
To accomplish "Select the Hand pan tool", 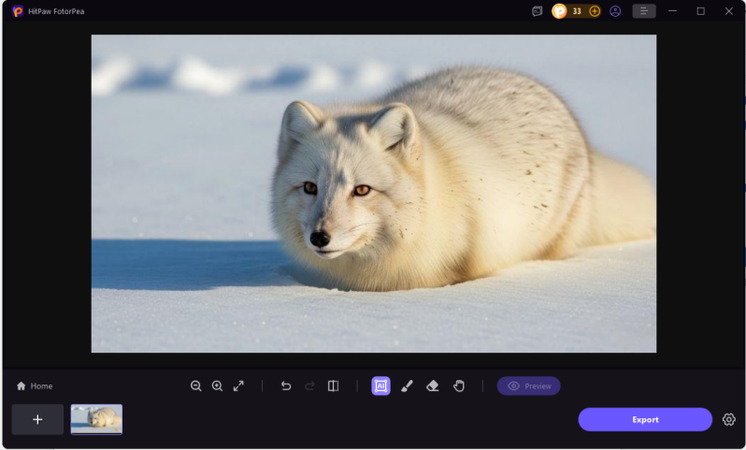I will (459, 386).
